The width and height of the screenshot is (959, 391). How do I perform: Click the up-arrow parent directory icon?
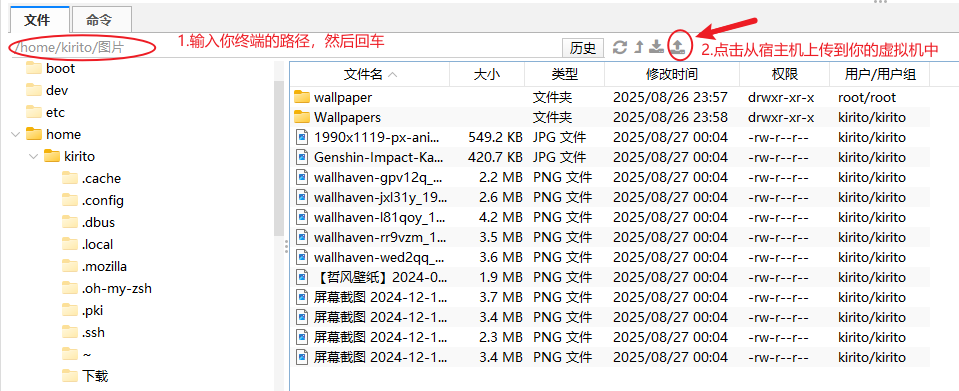(x=639, y=47)
